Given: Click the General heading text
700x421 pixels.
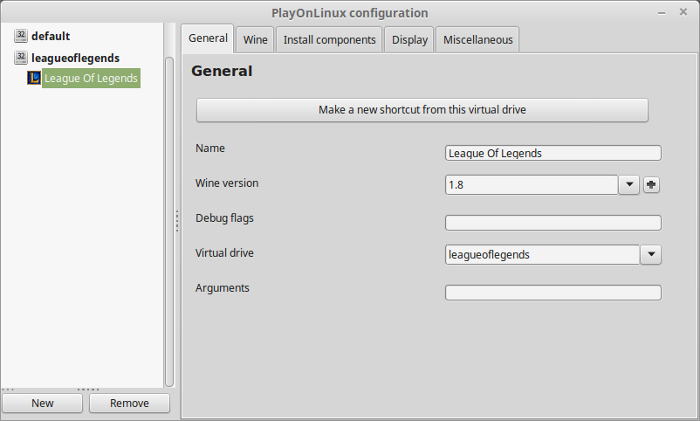Looking at the screenshot, I should (x=221, y=71).
